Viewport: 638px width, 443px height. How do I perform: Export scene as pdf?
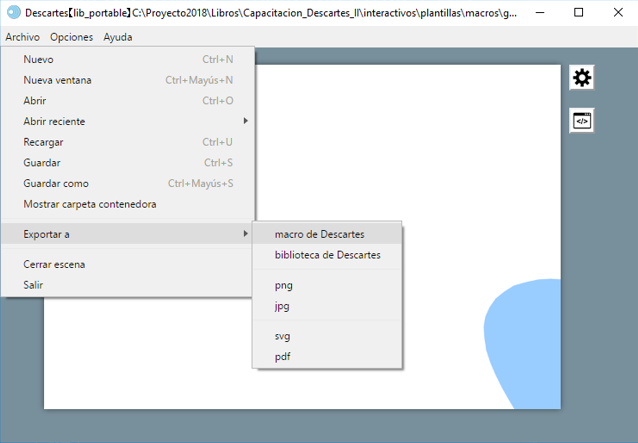(327, 357)
